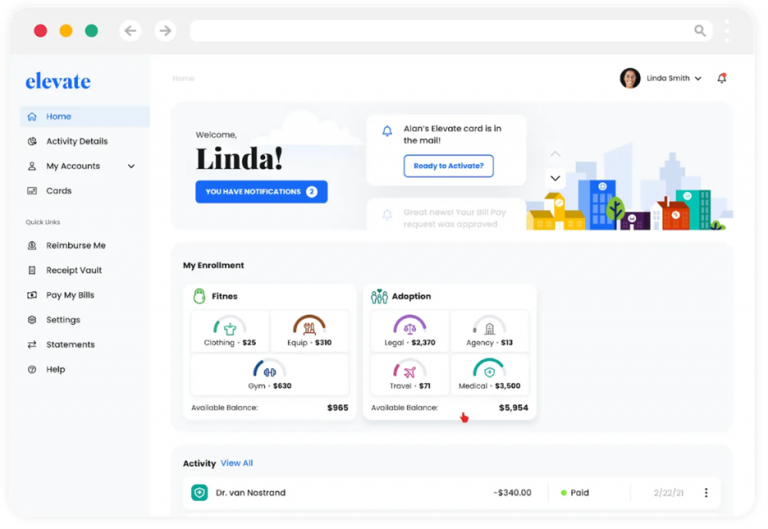This screenshot has width=768, height=529.
Task: Select the Legal adoption scales icon
Action: (x=409, y=326)
